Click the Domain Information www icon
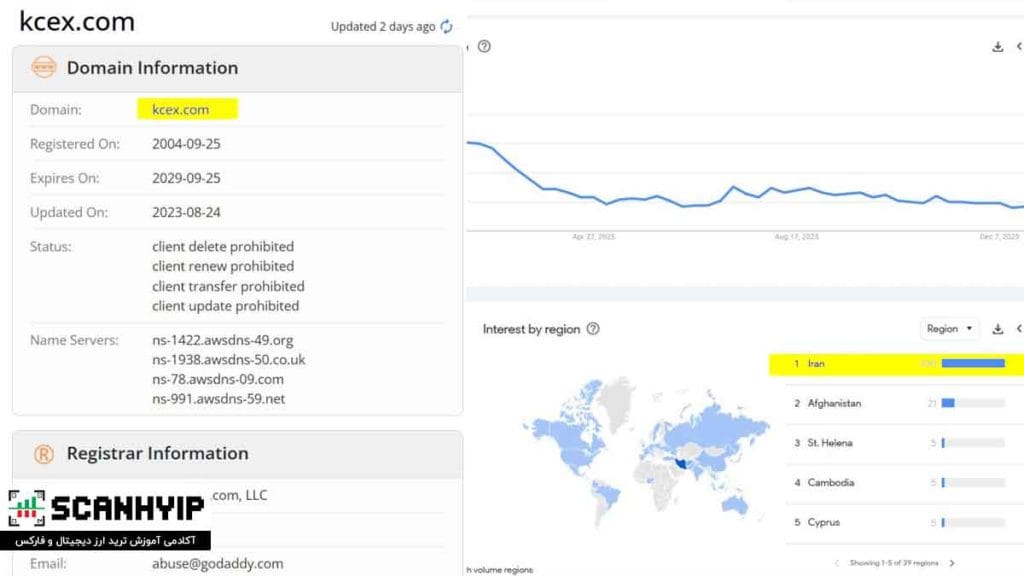The image size is (1024, 576). click(44, 67)
